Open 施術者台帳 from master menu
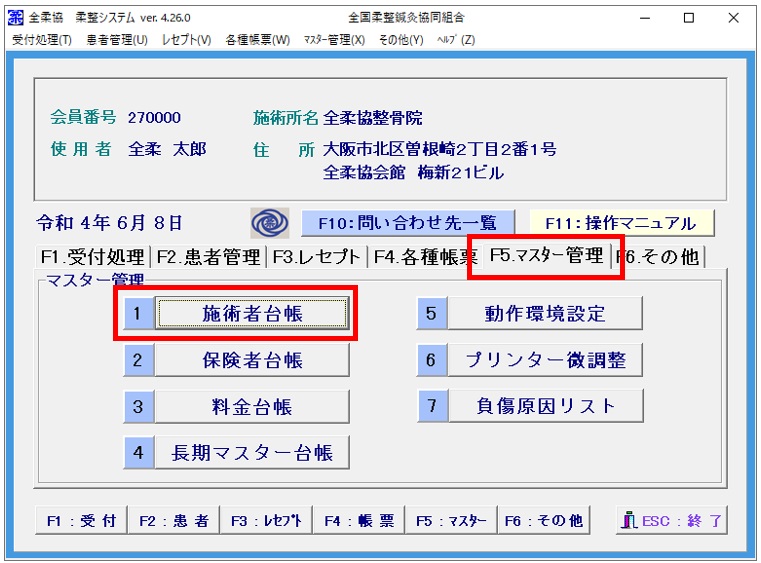 (252, 314)
